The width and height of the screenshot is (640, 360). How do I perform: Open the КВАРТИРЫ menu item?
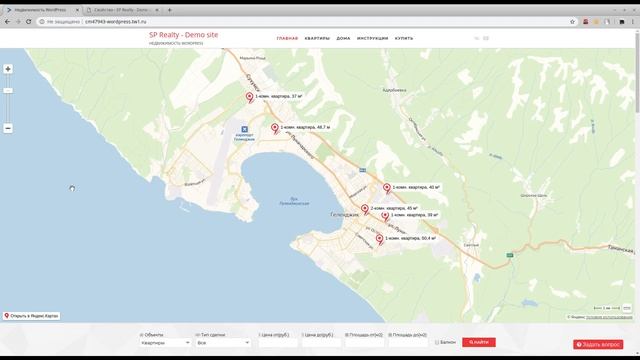pos(317,38)
